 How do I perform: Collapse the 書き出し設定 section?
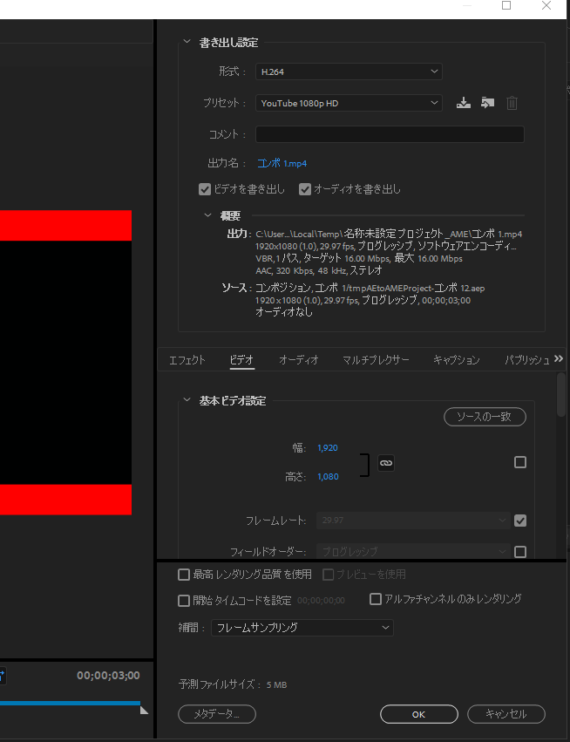[187, 42]
